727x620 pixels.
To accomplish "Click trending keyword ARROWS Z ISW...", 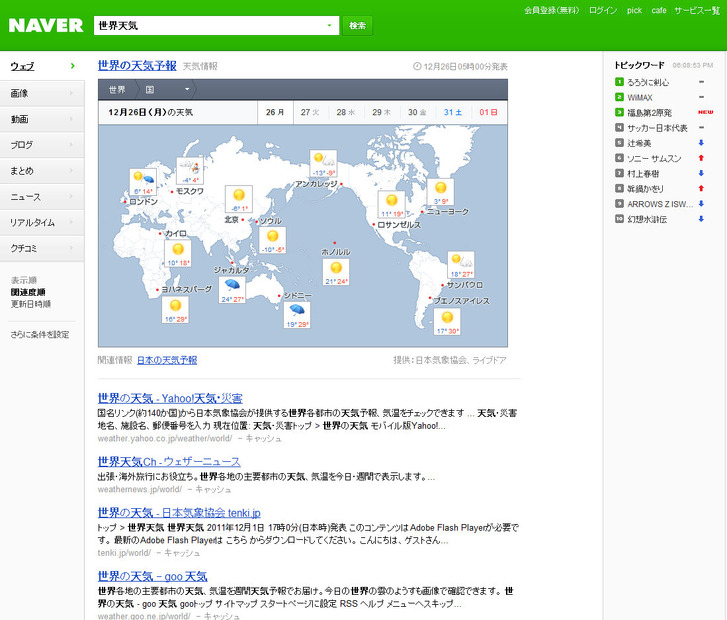I will pyautogui.click(x=660, y=204).
